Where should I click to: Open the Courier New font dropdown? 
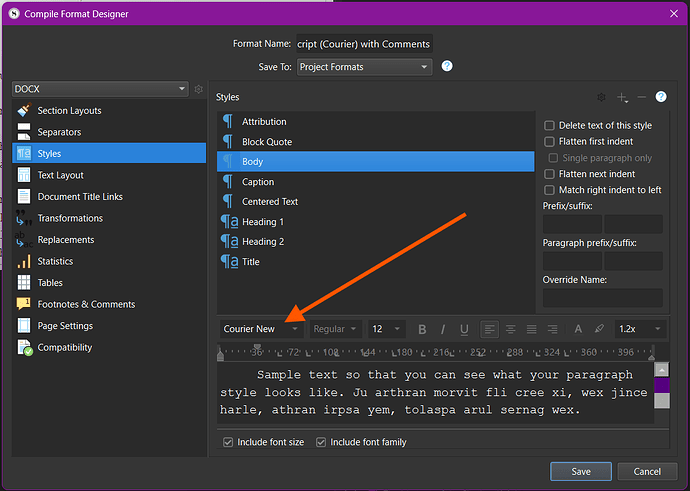click(x=262, y=329)
